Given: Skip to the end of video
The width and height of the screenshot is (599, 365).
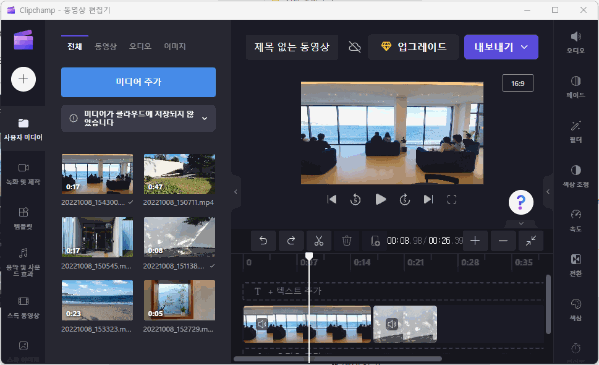Looking at the screenshot, I should [429, 199].
